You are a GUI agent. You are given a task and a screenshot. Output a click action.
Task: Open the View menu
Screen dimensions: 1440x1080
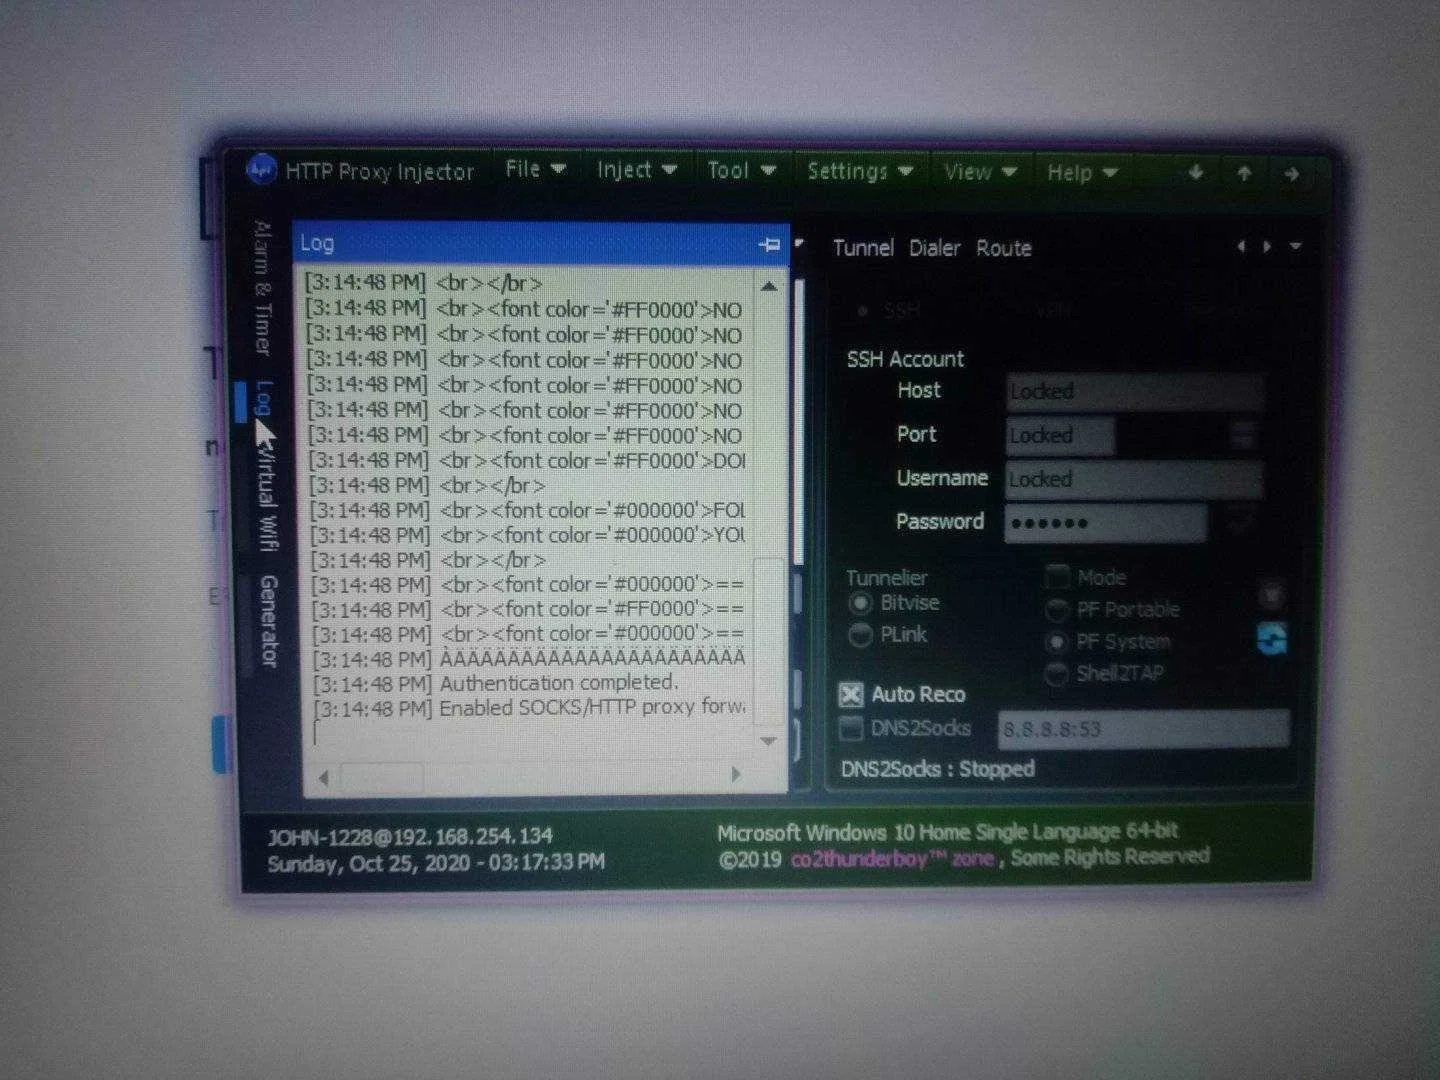point(980,172)
